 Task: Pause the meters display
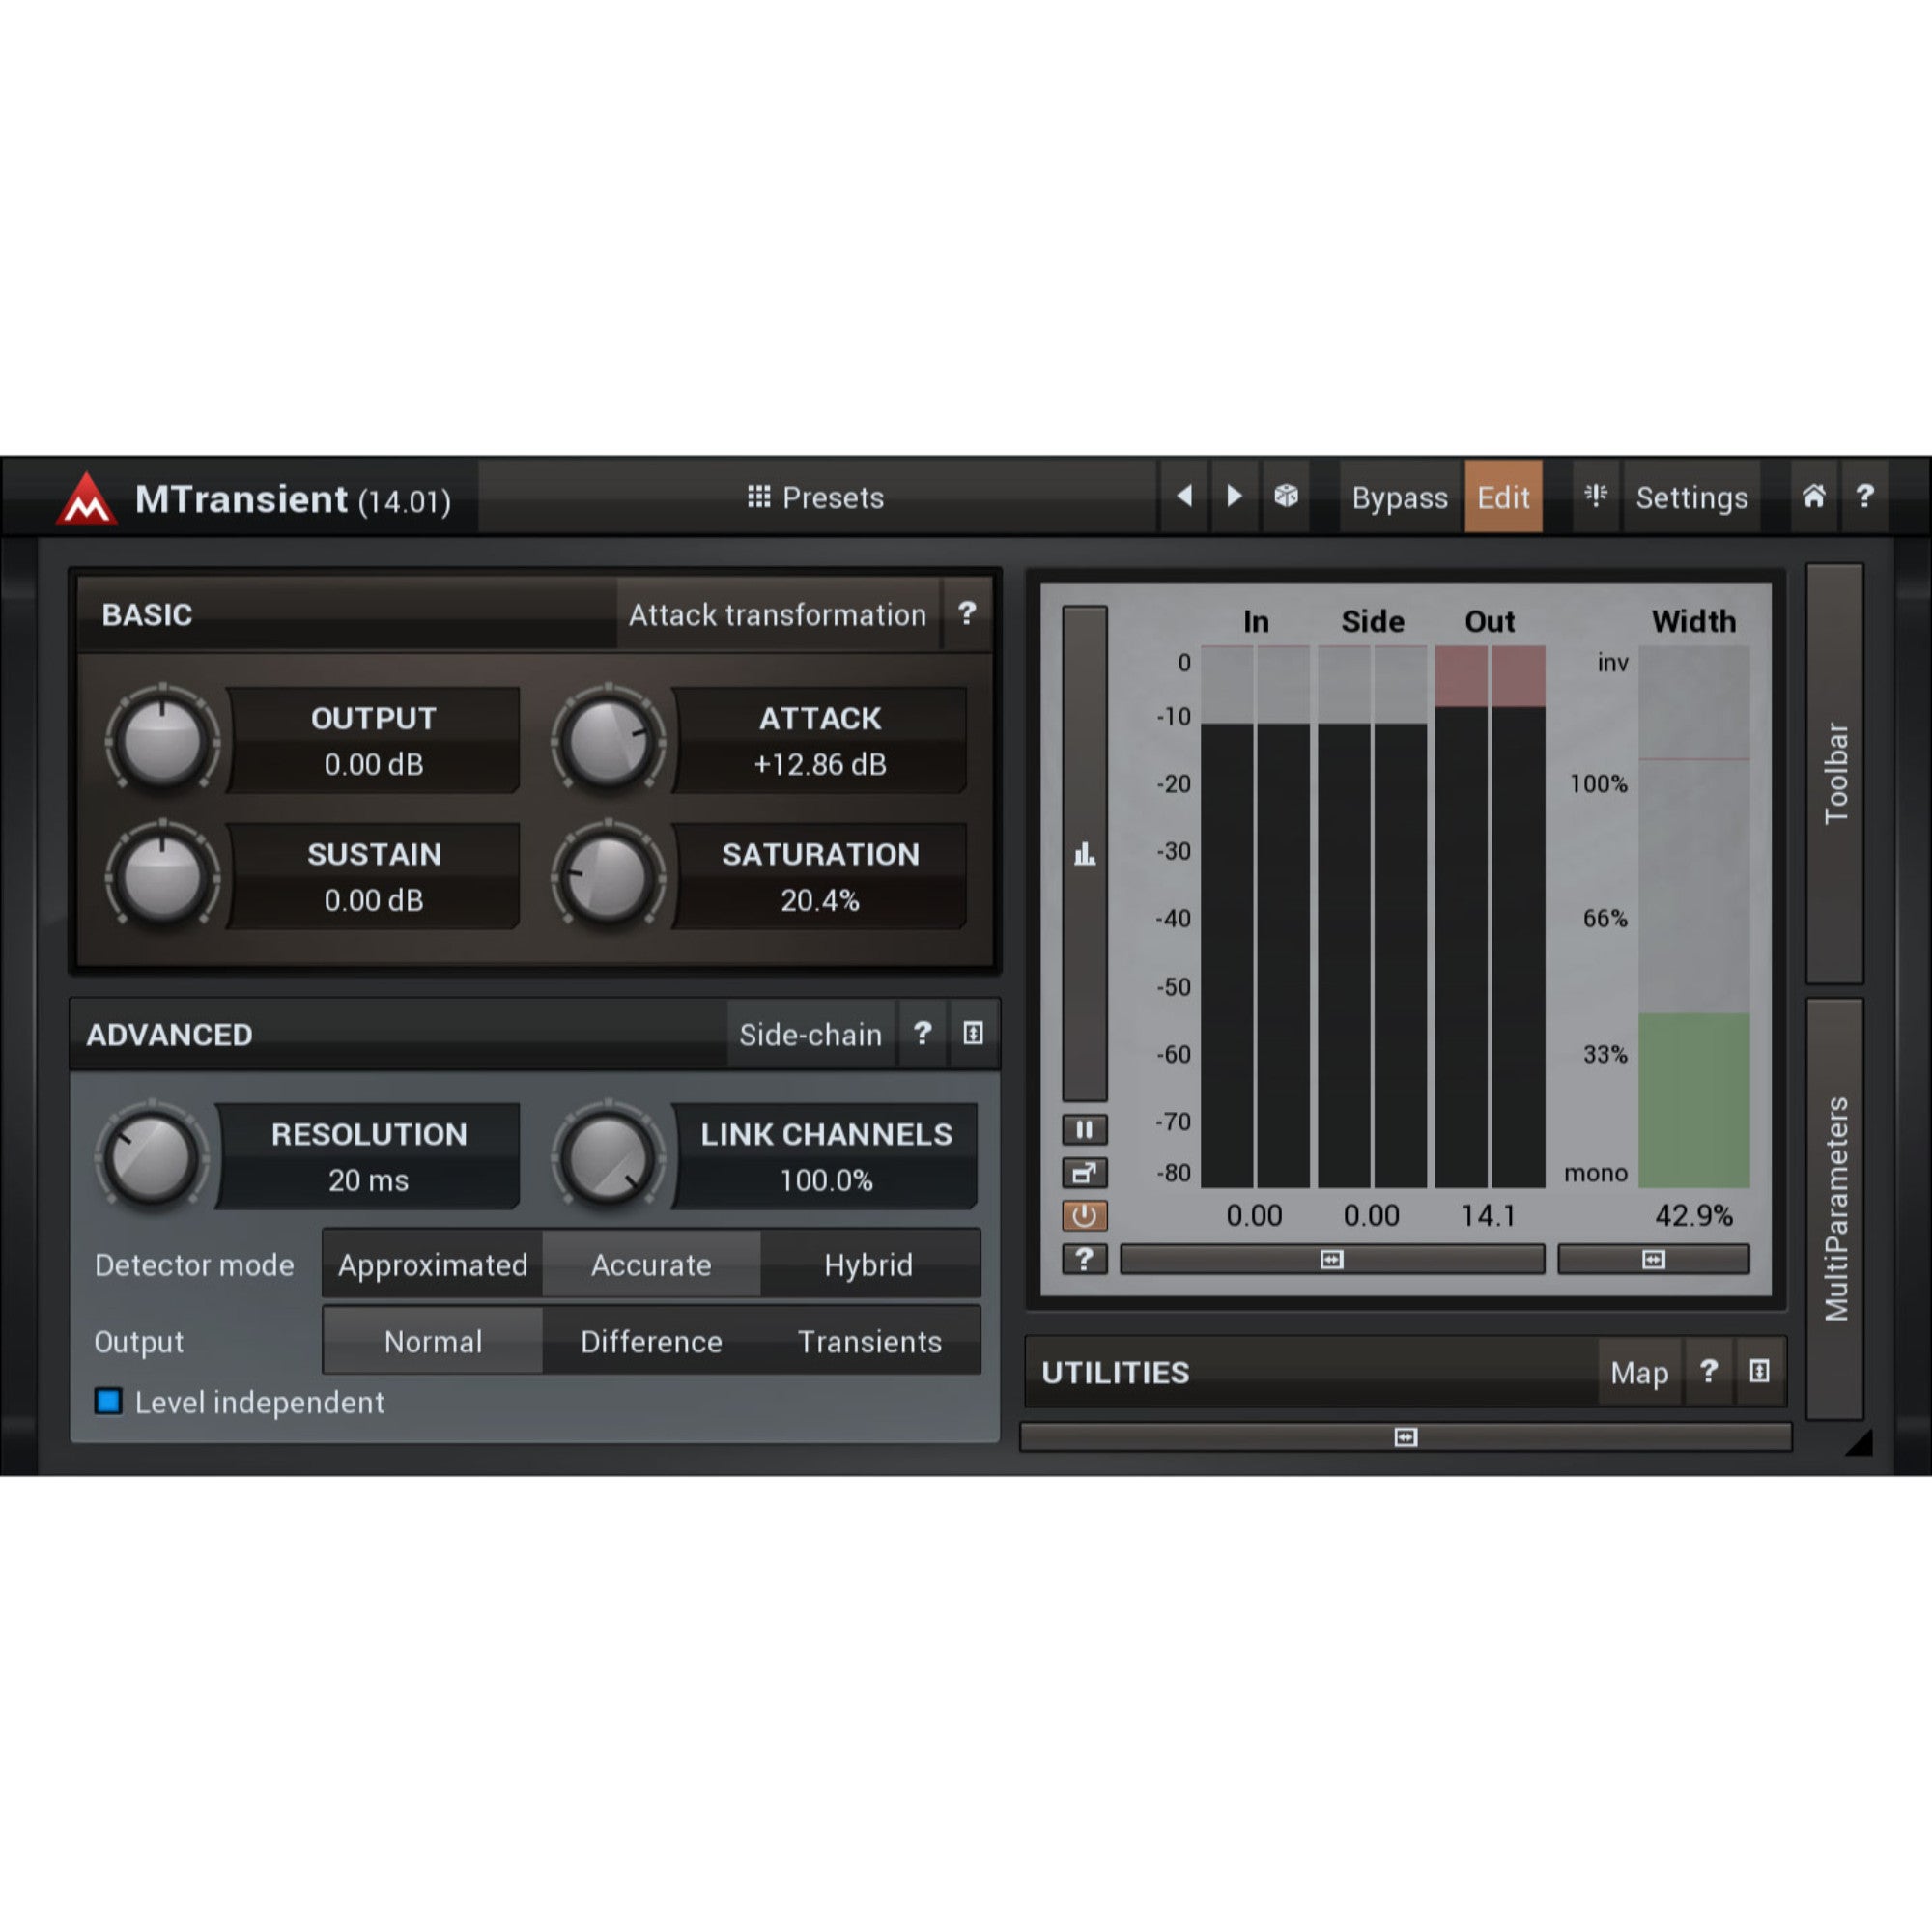[1085, 1130]
